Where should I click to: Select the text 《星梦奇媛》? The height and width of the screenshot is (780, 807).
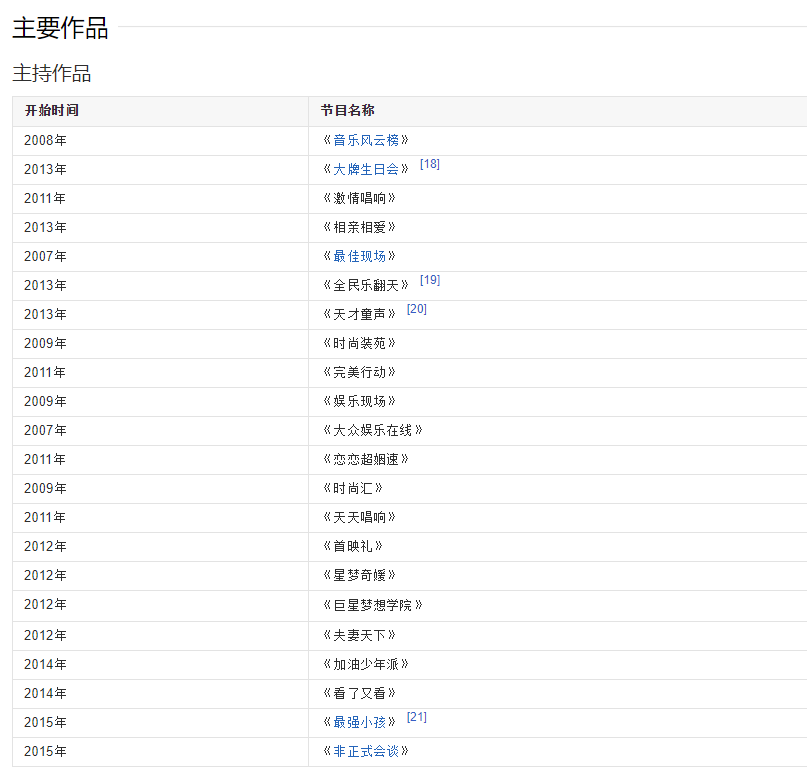point(359,575)
